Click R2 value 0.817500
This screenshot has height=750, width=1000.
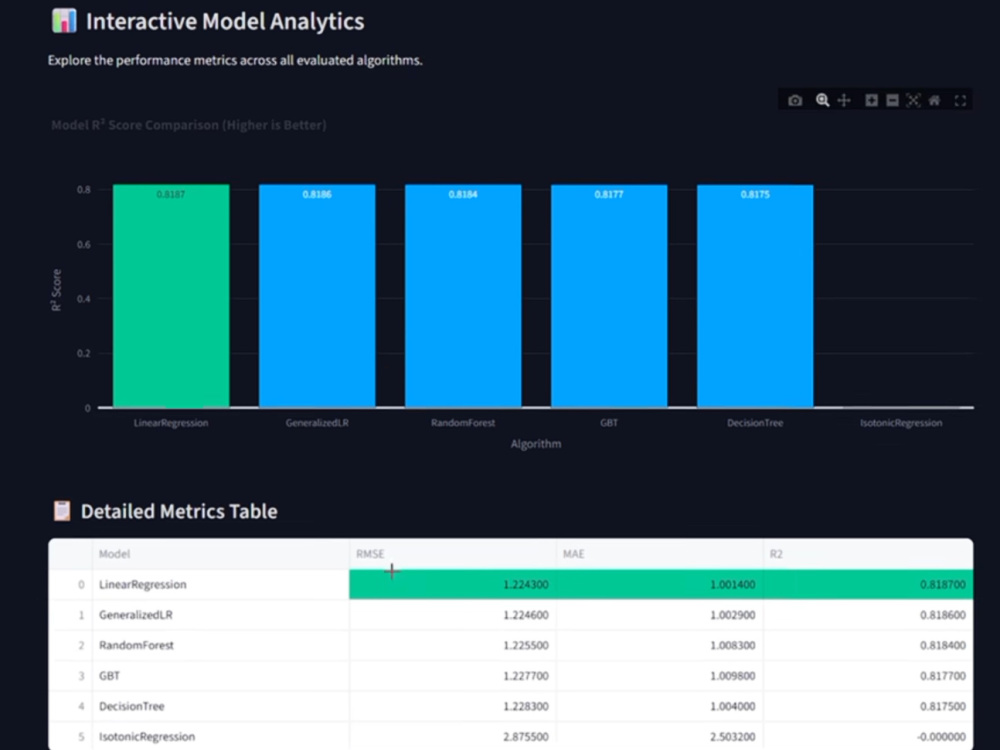pyautogui.click(x=868, y=706)
